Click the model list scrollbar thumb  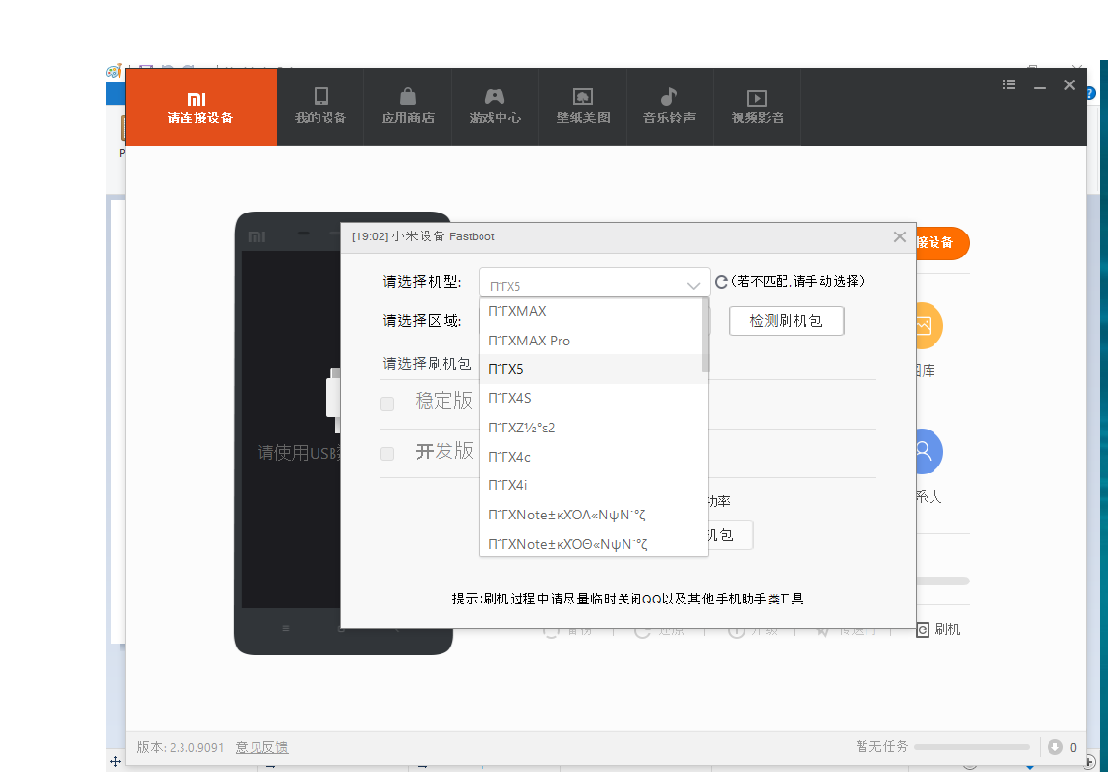tap(705, 335)
